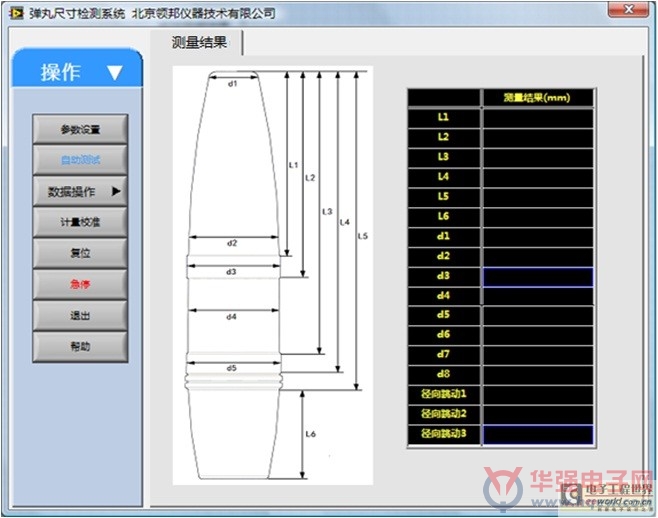The height and width of the screenshot is (518, 658).
Task: Select the L6 result cell
Action: click(538, 216)
